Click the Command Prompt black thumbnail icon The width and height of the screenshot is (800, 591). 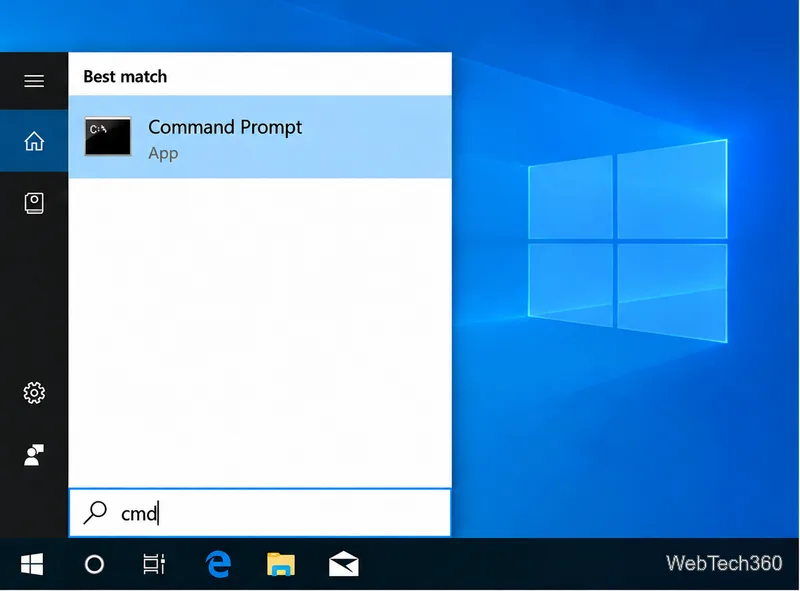tap(108, 136)
